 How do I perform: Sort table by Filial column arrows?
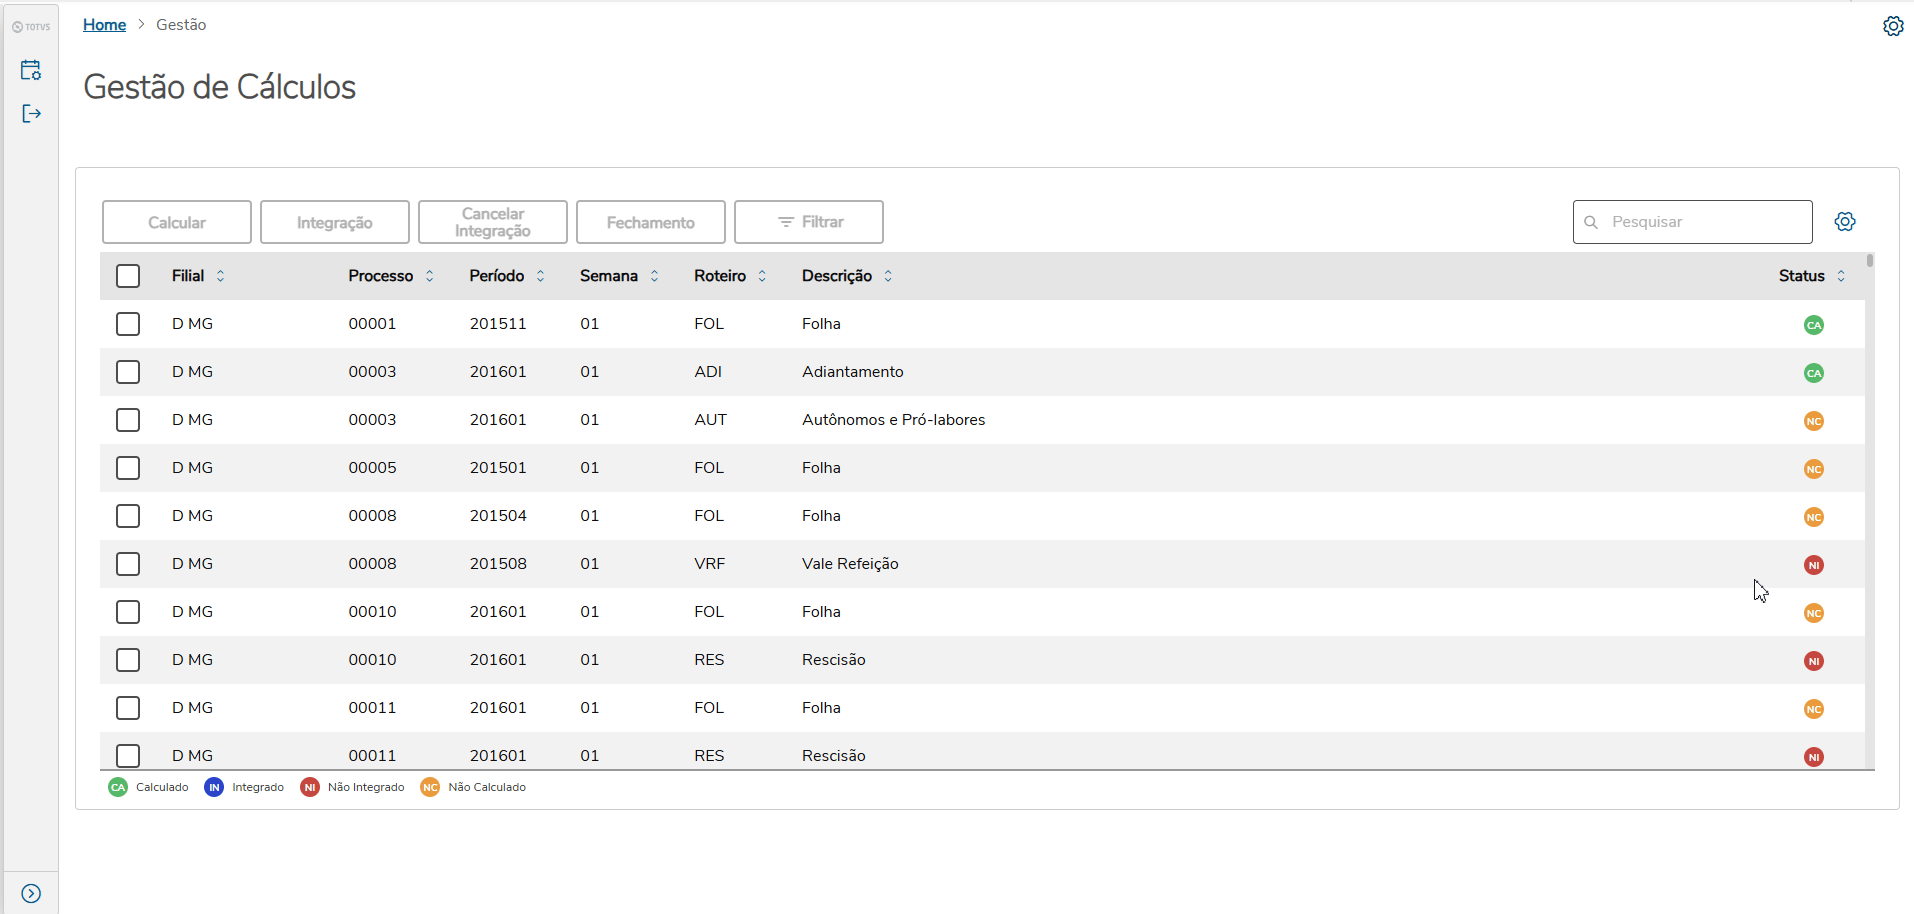click(x=220, y=276)
